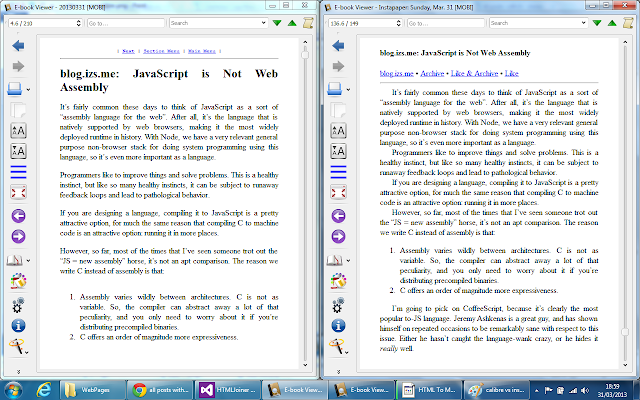This screenshot has width=640, height=400.
Task: Click the volume speaker icon in the system tray
Action: [584, 390]
